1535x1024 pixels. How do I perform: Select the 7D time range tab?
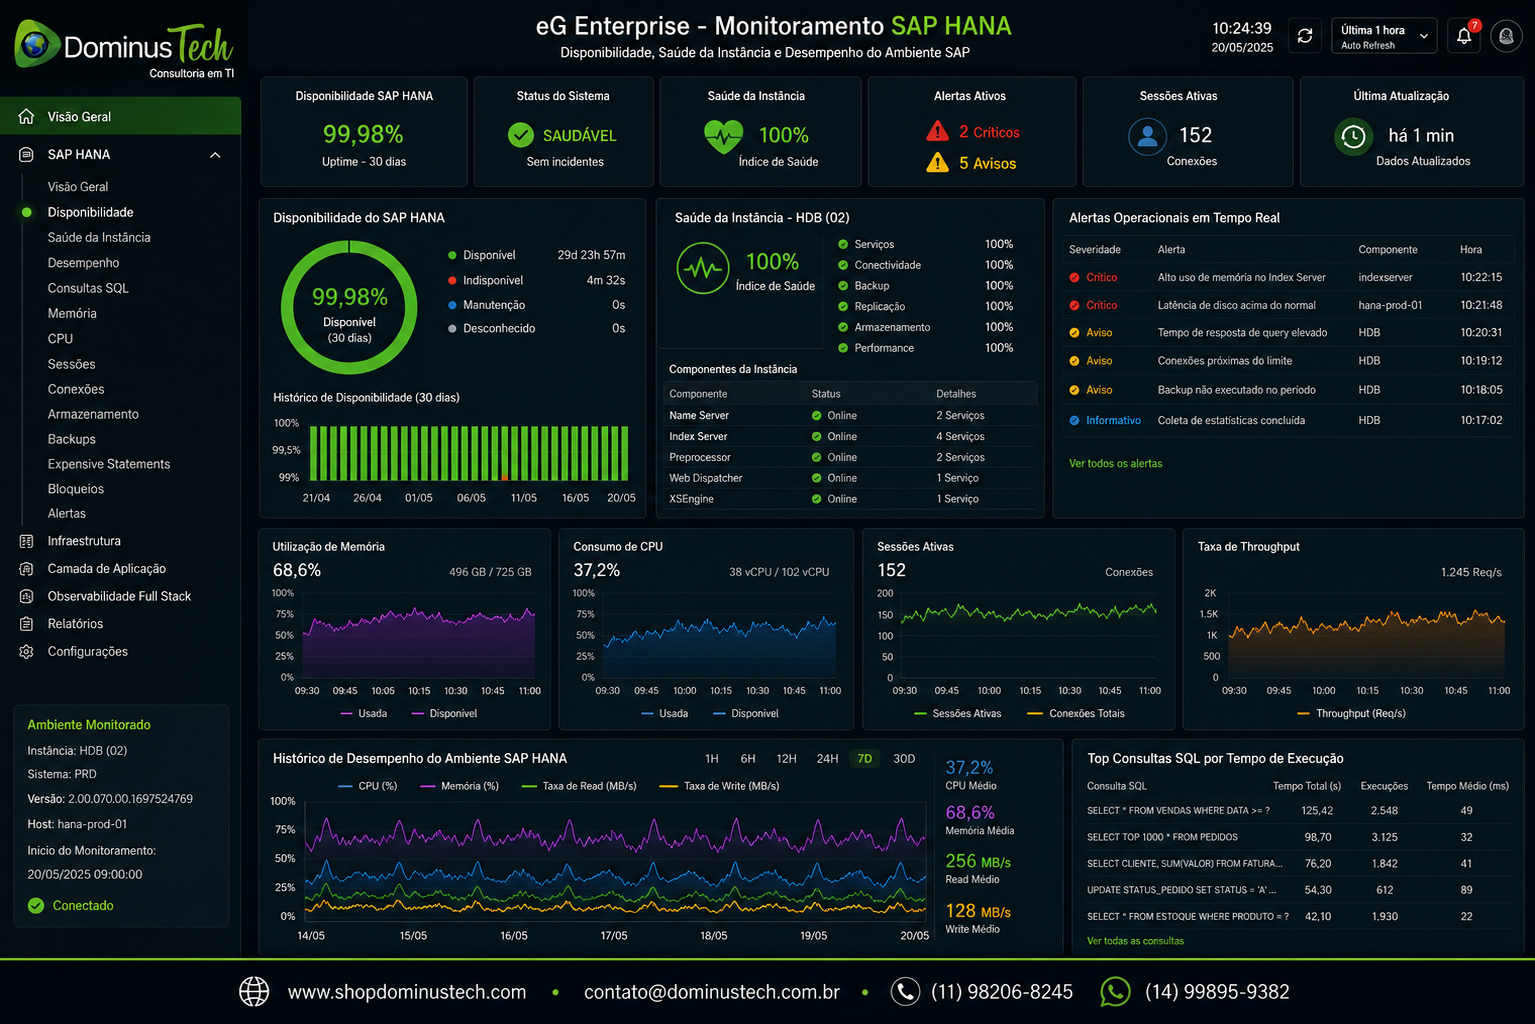tap(865, 759)
